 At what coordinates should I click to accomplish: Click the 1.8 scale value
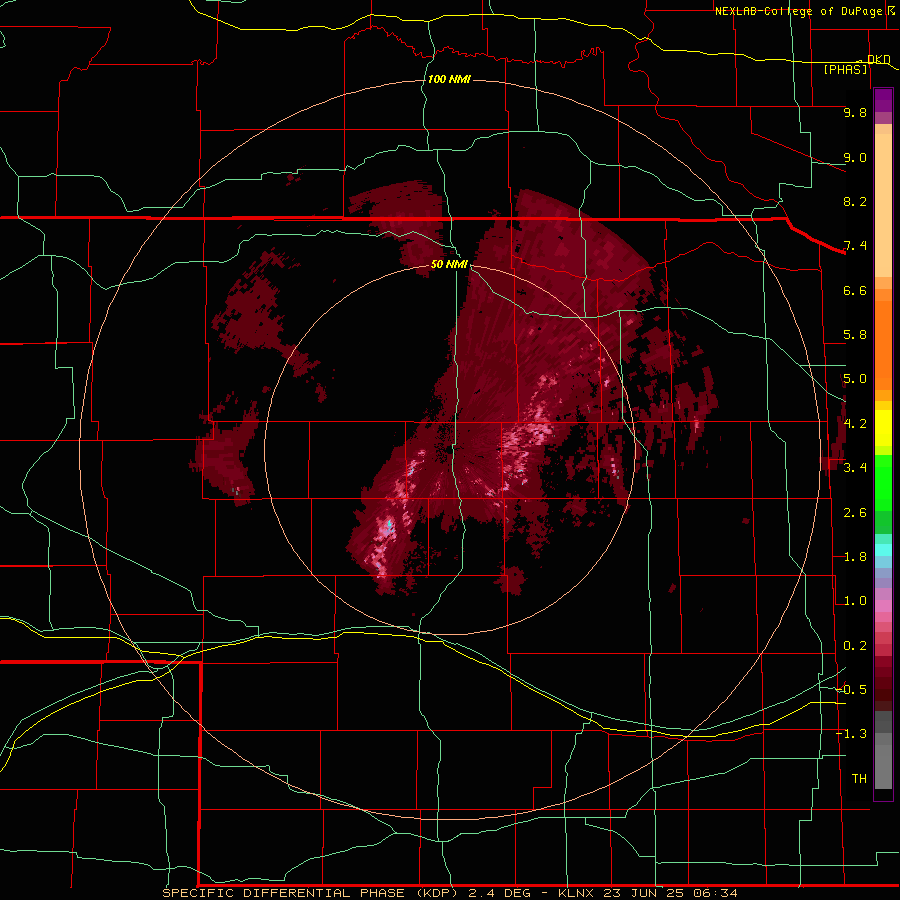pos(855,557)
